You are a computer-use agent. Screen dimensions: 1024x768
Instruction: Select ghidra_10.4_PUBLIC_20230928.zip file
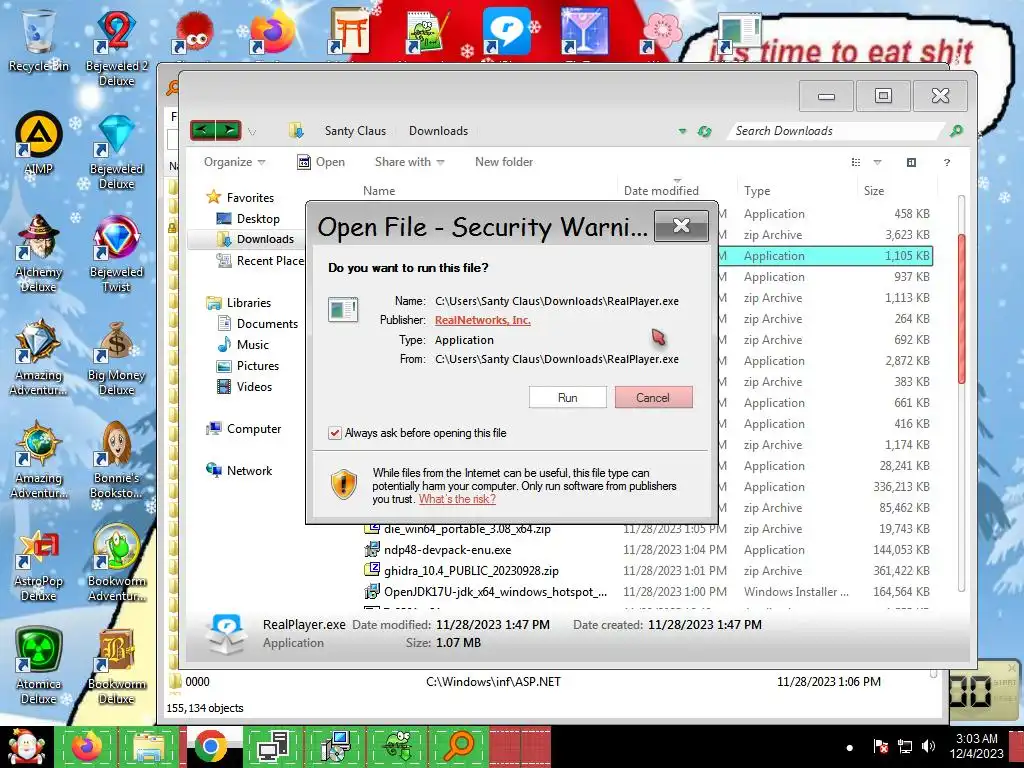(471, 571)
